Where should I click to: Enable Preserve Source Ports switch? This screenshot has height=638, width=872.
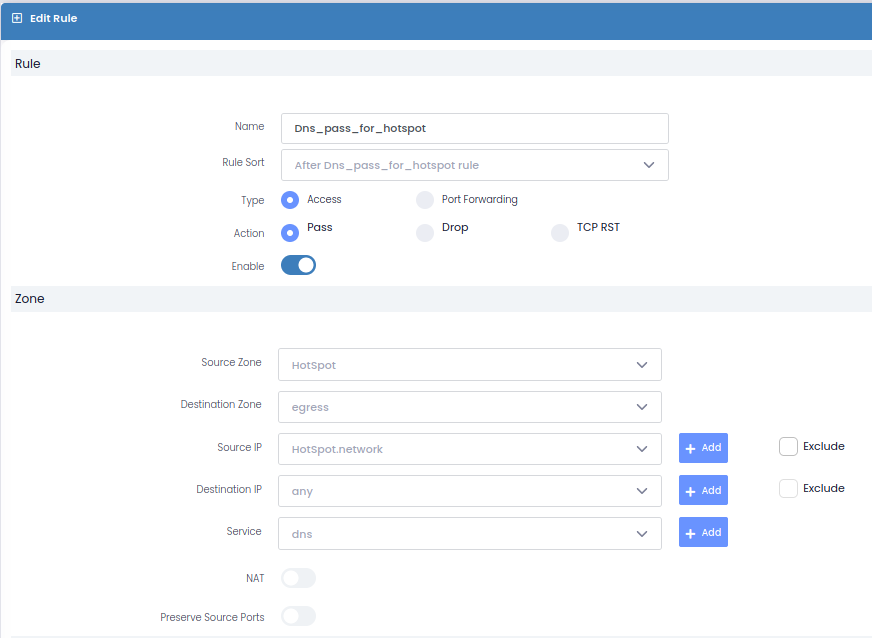(x=298, y=616)
